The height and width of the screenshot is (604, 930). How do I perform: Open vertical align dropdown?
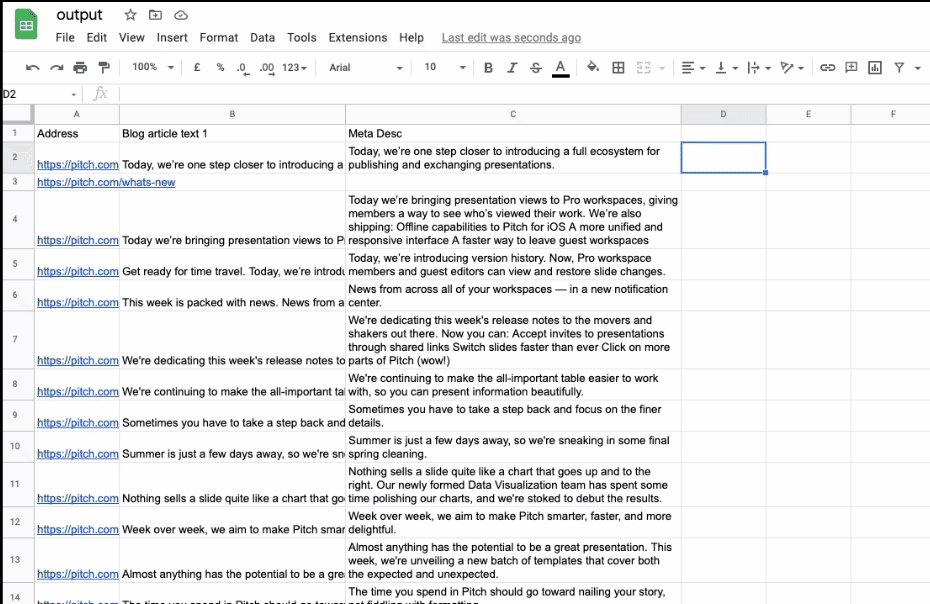pyautogui.click(x=726, y=68)
